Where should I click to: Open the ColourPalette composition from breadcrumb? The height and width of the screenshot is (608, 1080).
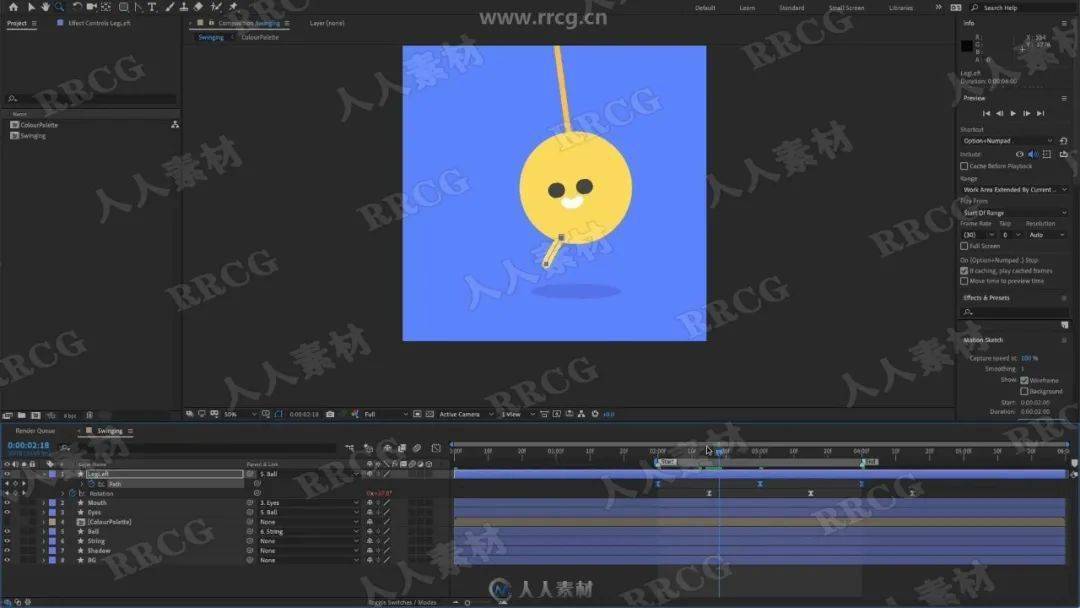click(x=260, y=37)
